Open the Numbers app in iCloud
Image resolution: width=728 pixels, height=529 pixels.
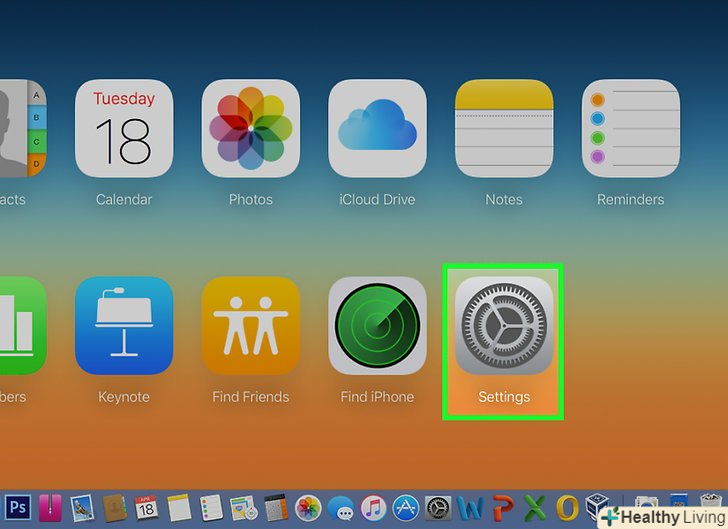click(x=23, y=326)
